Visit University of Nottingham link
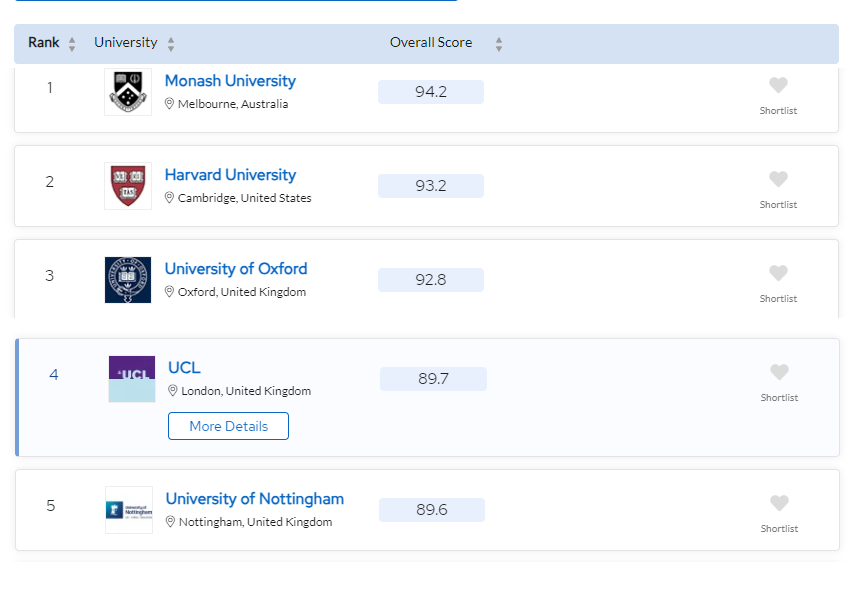The height and width of the screenshot is (598, 853). pos(255,499)
